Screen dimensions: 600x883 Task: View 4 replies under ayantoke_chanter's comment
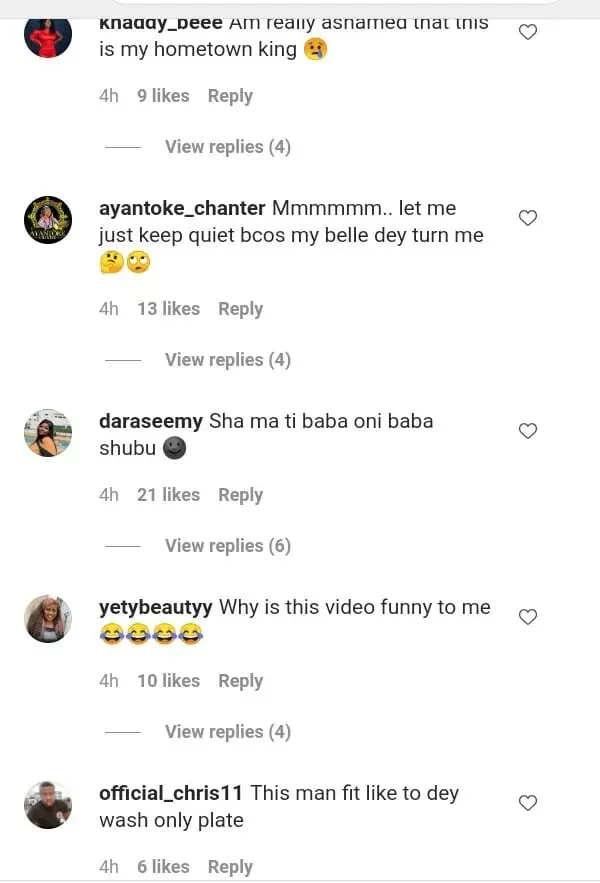(227, 360)
